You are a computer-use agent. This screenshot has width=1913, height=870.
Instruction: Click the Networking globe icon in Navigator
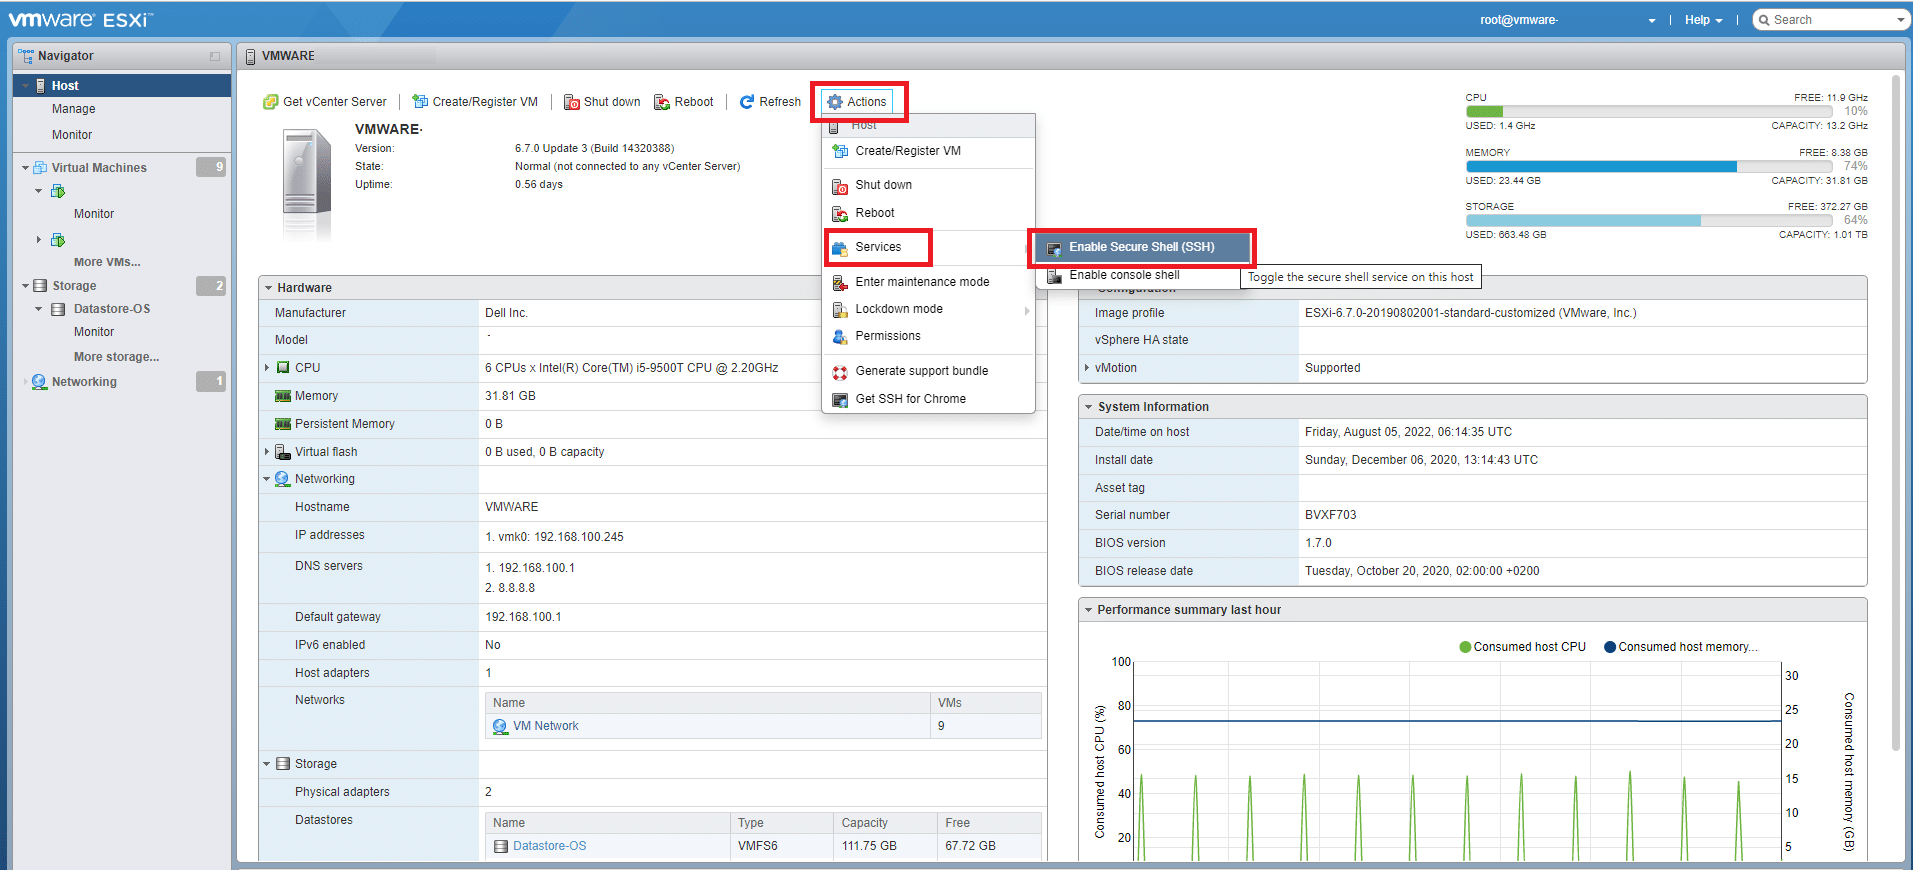[40, 382]
